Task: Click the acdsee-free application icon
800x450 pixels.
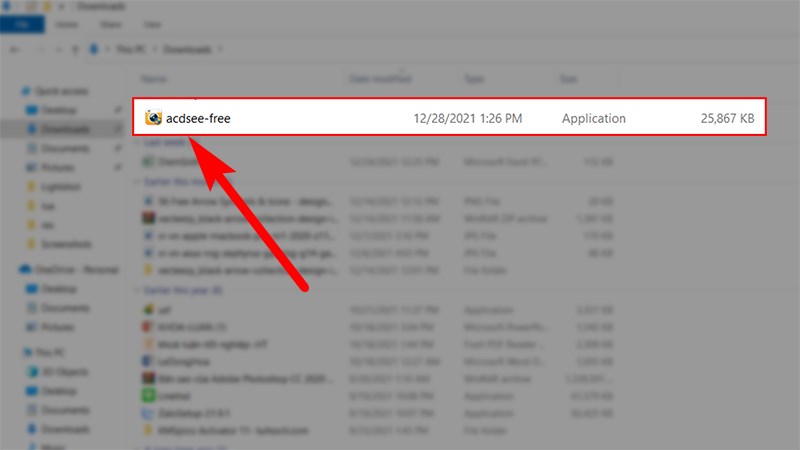Action: tap(153, 117)
